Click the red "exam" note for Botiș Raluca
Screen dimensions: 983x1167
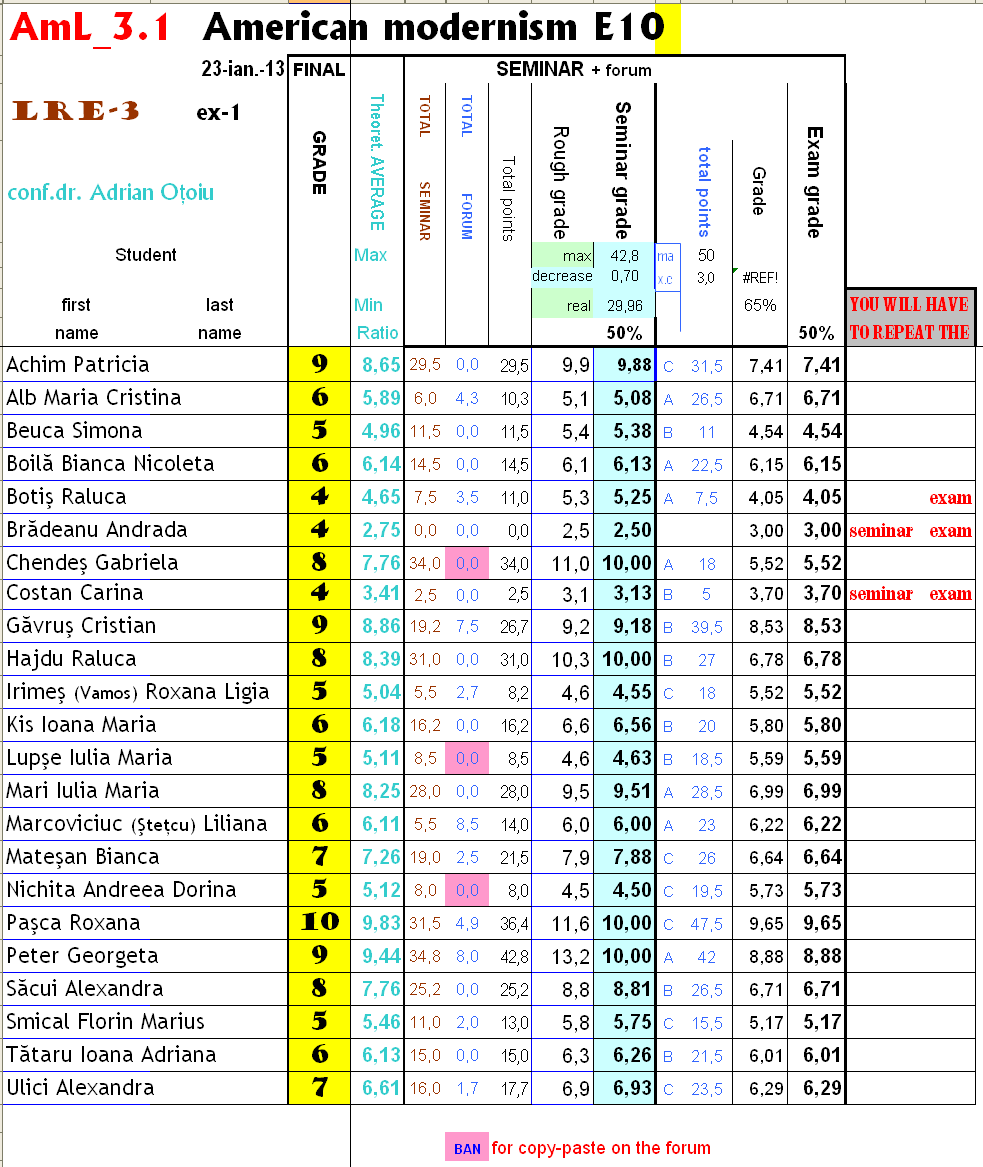point(950,498)
